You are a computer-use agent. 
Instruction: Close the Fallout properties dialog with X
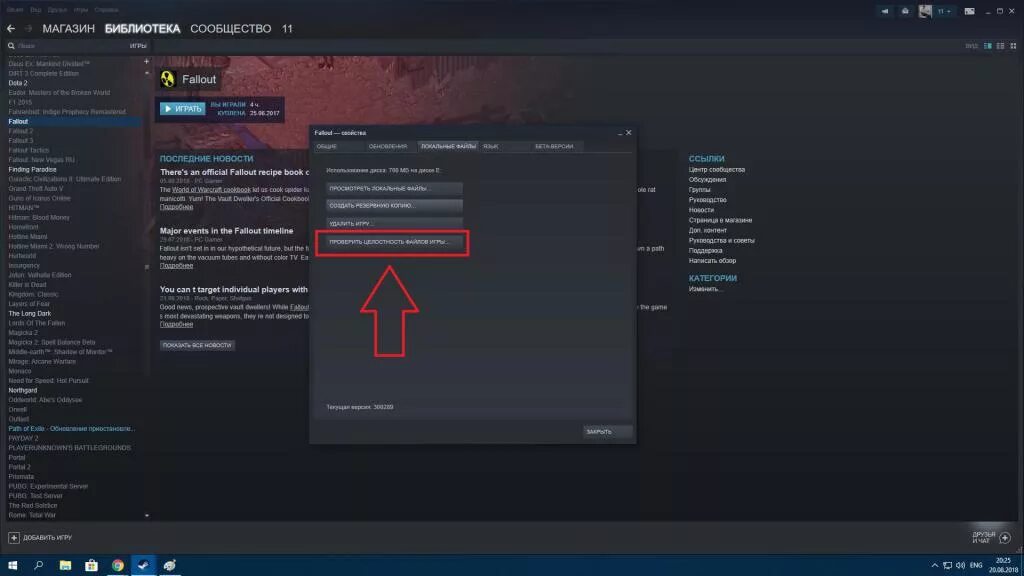pos(628,133)
